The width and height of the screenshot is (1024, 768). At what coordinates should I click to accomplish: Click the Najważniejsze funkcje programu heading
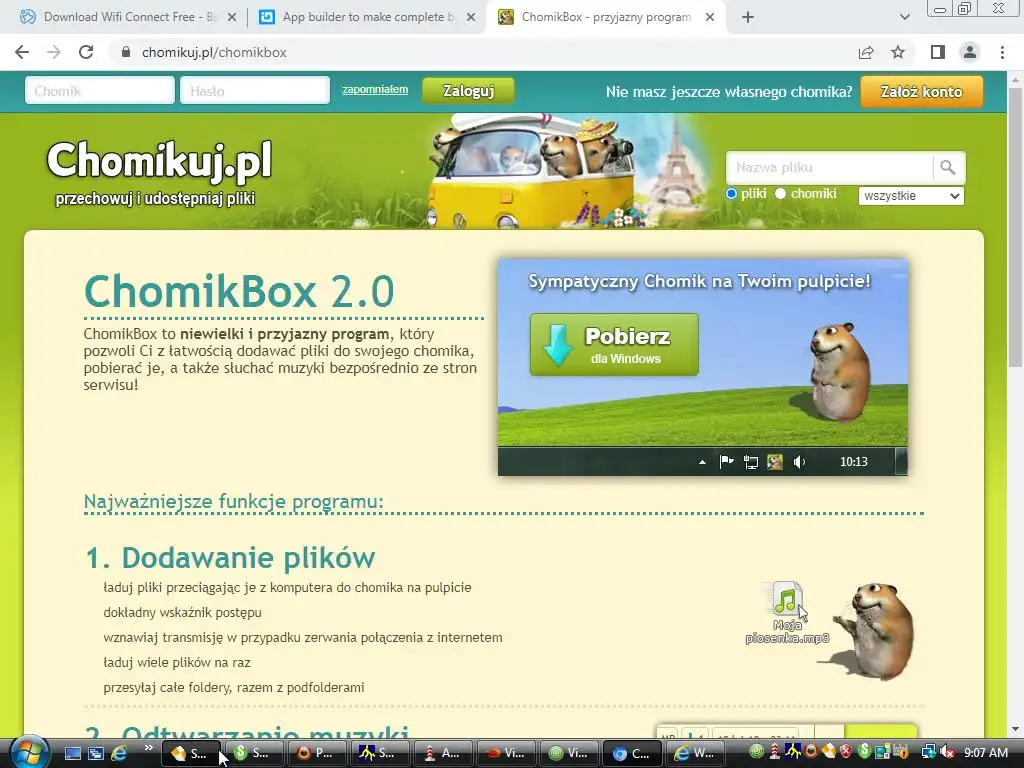tap(234, 502)
